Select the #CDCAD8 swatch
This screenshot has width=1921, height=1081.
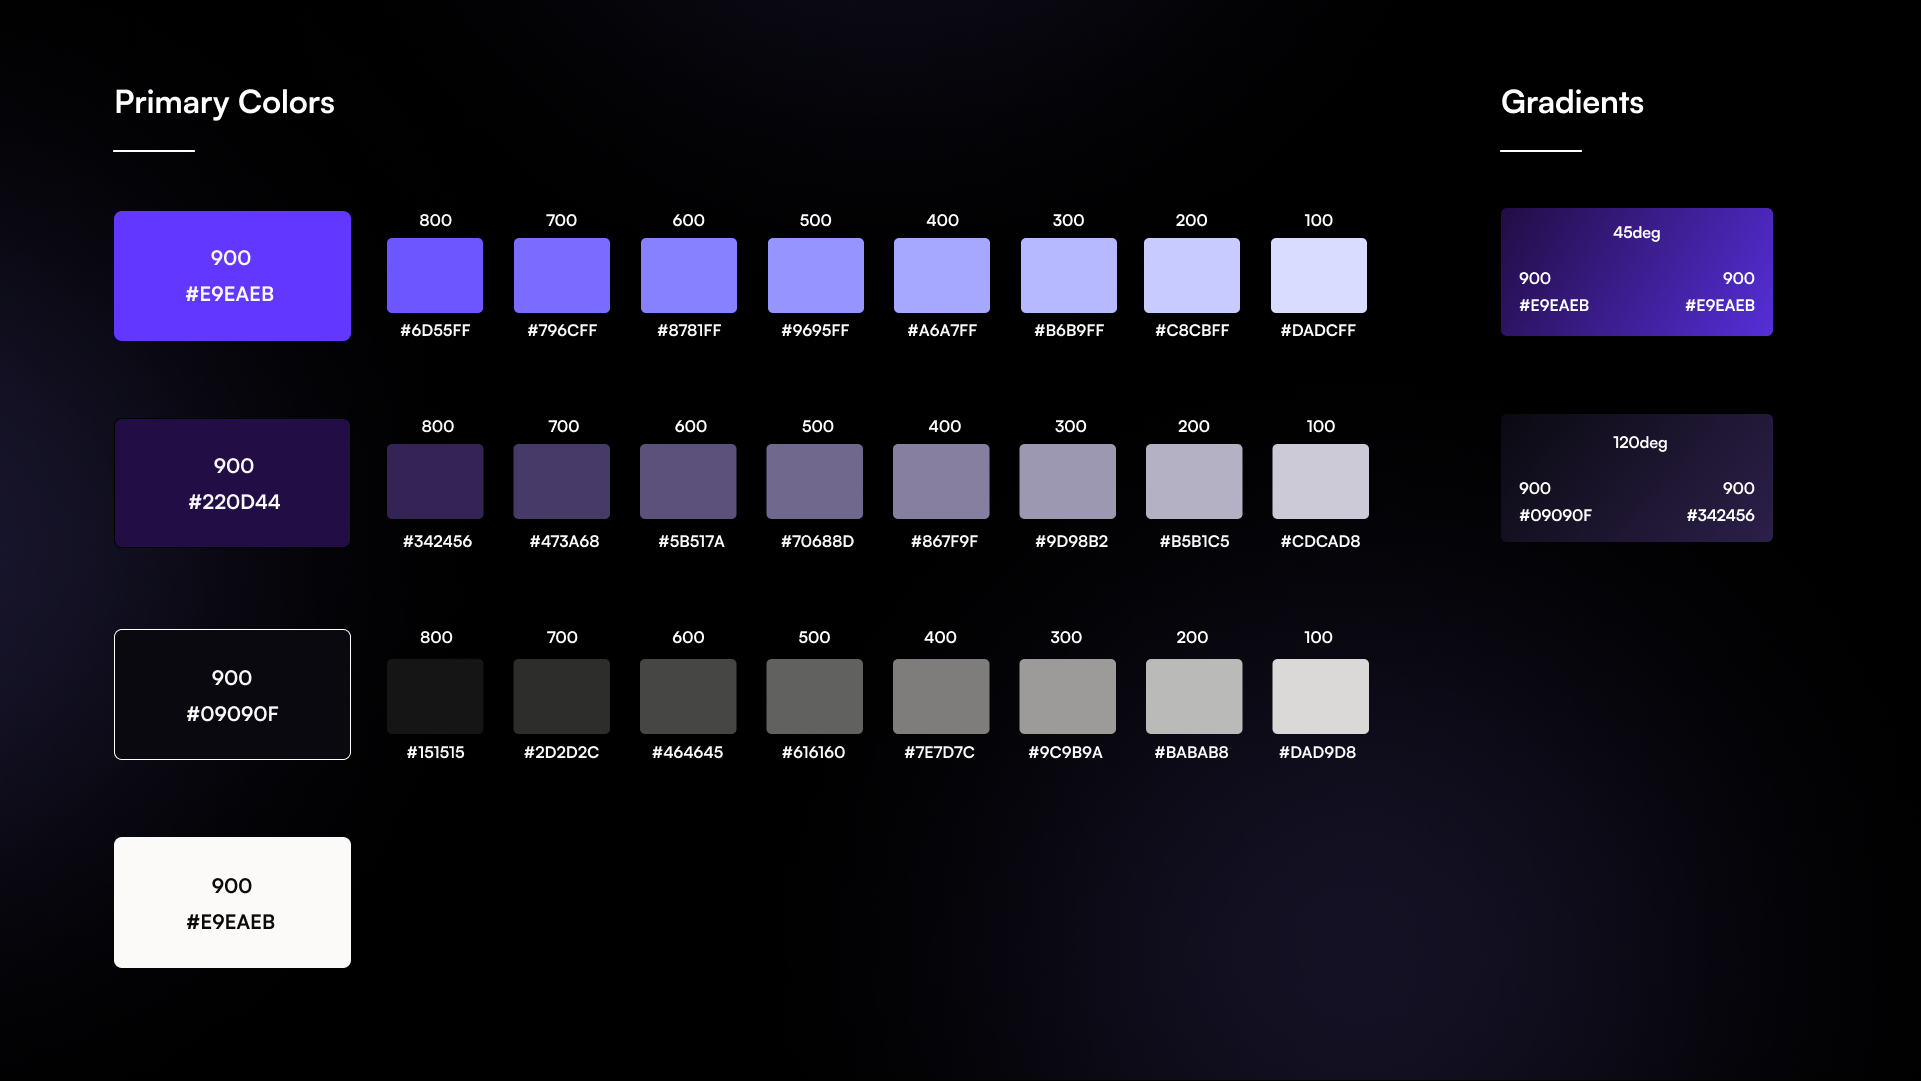pyautogui.click(x=1320, y=481)
